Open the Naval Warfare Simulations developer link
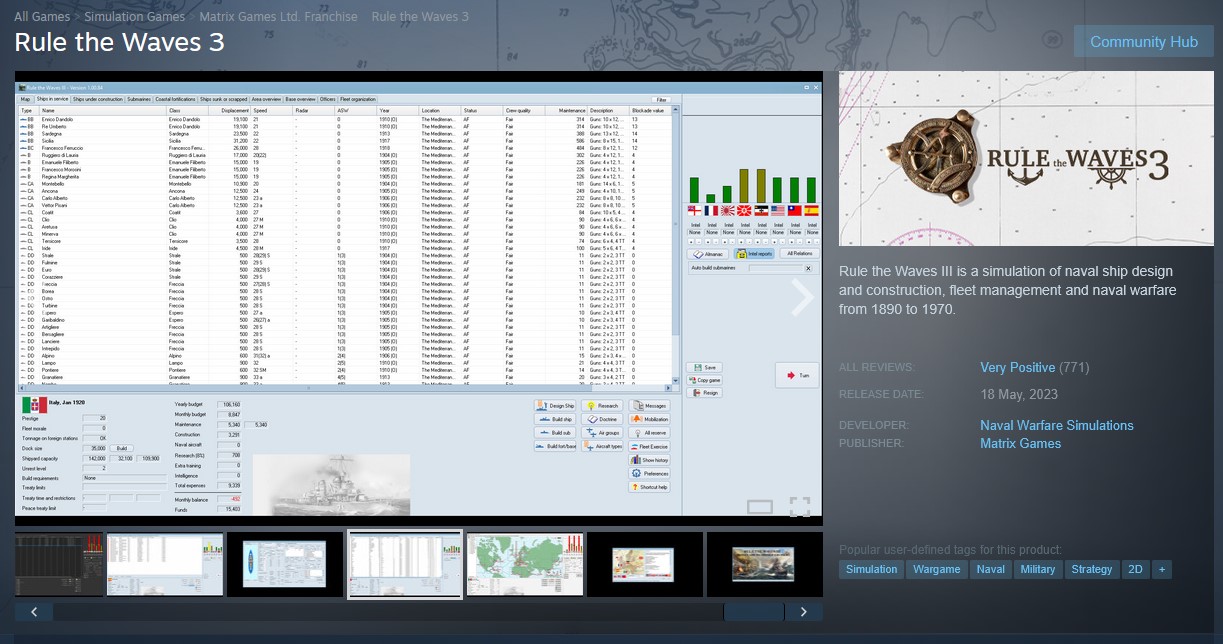Screen dimensions: 1223x644 click(1057, 425)
